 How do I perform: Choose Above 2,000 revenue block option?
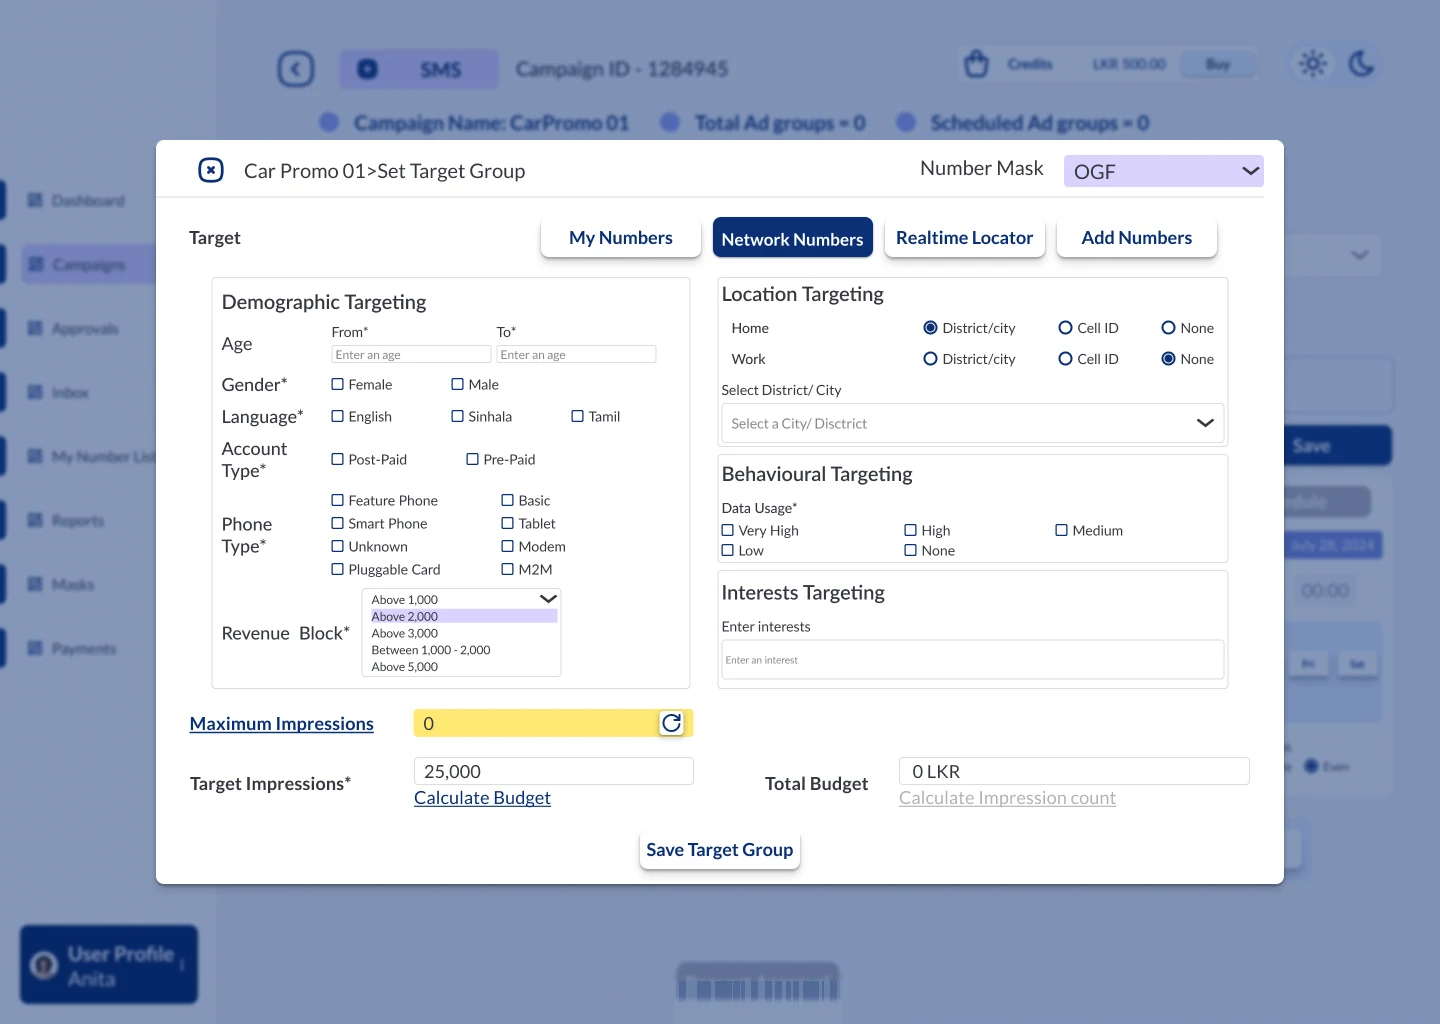click(x=464, y=616)
